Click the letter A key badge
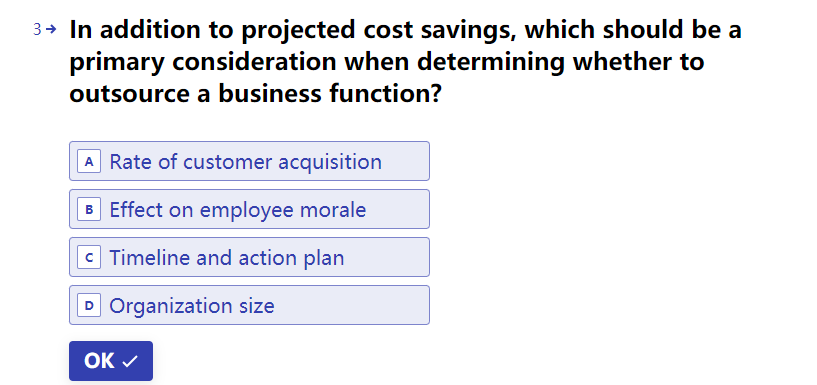This screenshot has width=817, height=385. (x=89, y=162)
